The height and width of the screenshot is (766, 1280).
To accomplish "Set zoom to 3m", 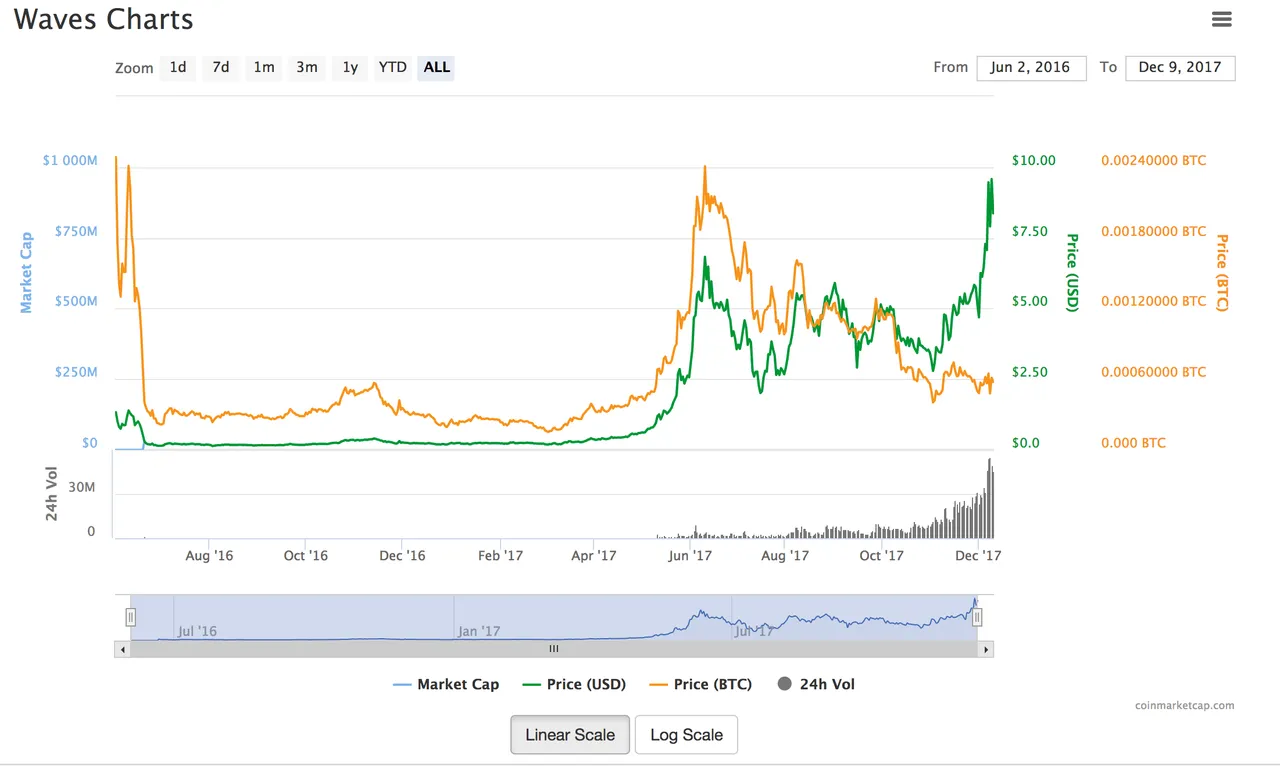I will click(307, 67).
